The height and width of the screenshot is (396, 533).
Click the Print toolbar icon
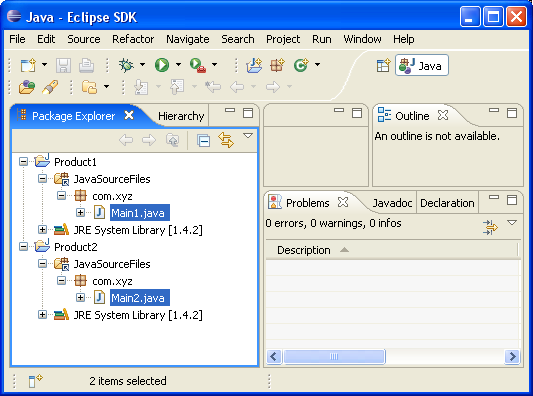pyautogui.click(x=86, y=65)
